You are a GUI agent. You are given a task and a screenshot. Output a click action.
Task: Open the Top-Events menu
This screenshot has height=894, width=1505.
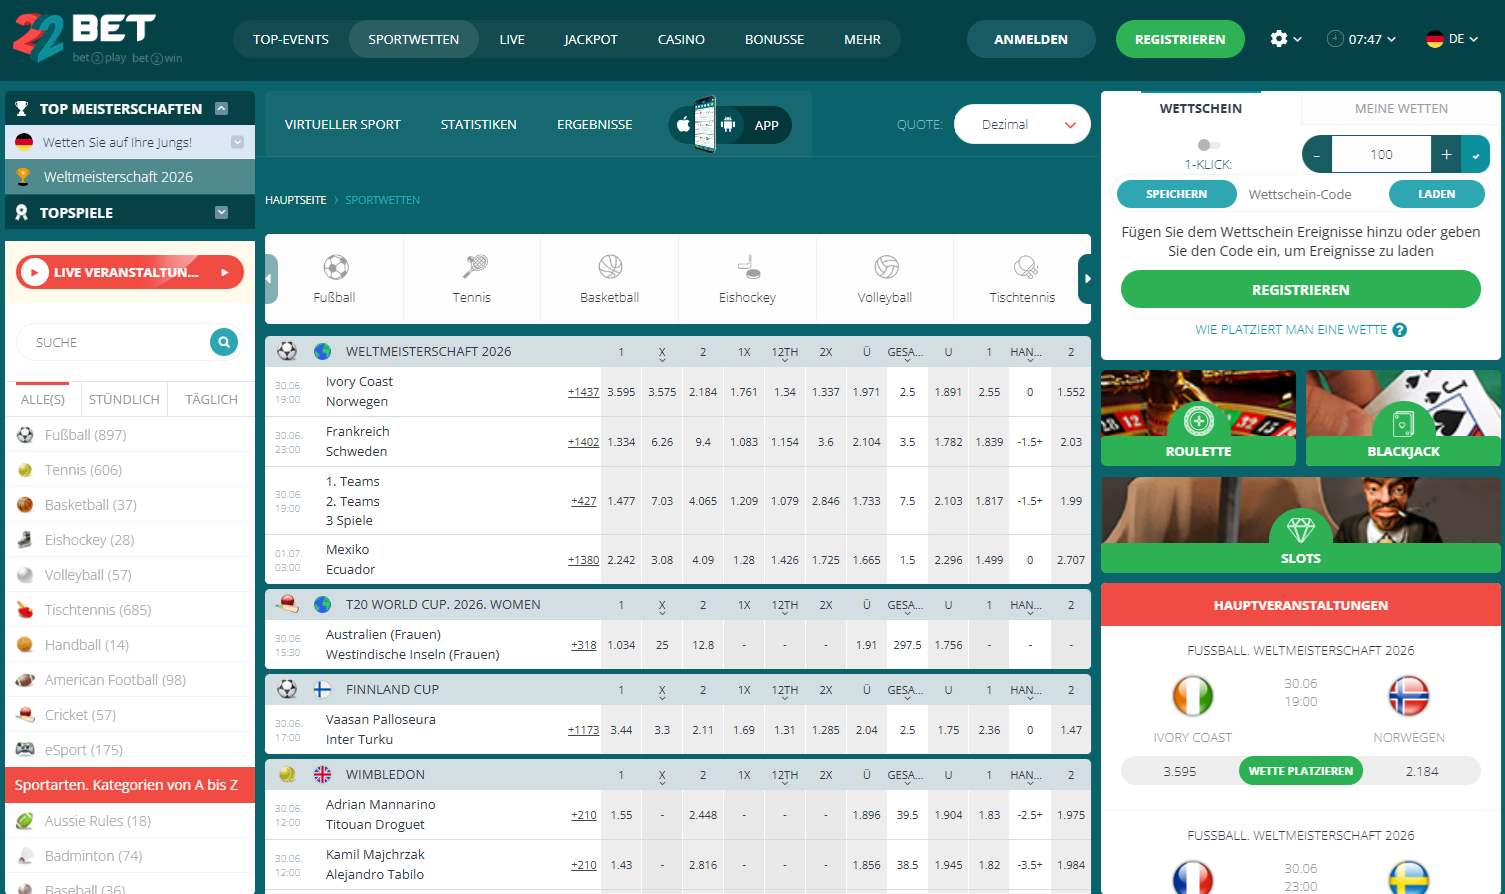point(291,40)
